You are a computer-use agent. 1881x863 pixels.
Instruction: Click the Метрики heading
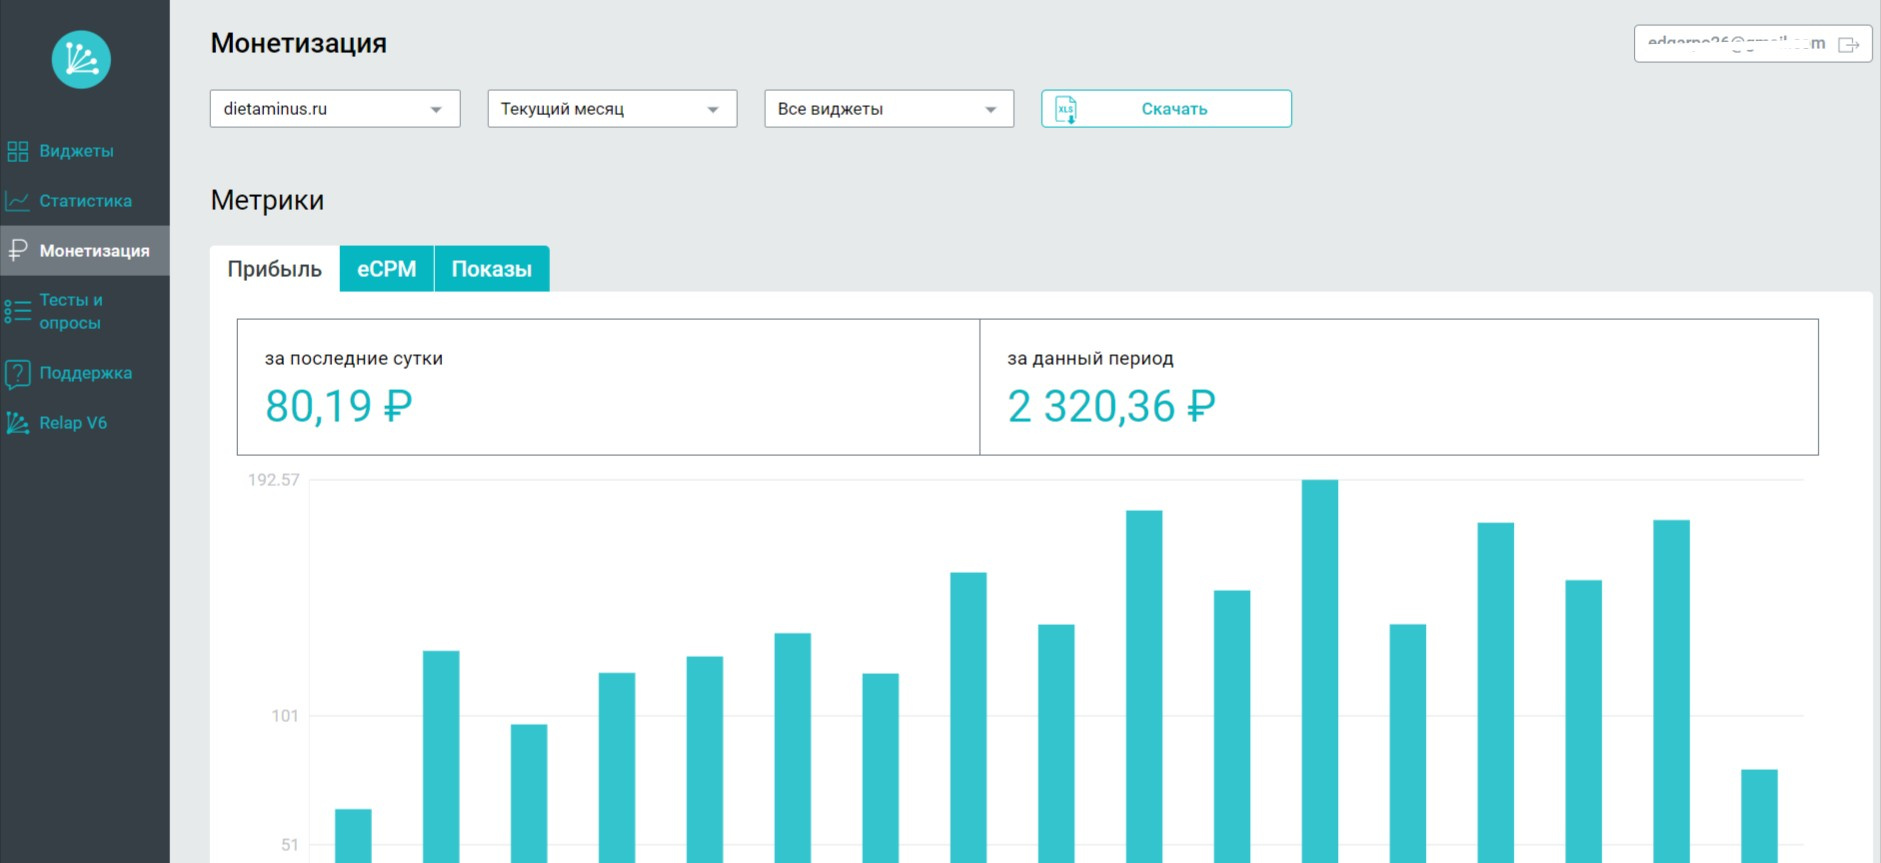[267, 200]
